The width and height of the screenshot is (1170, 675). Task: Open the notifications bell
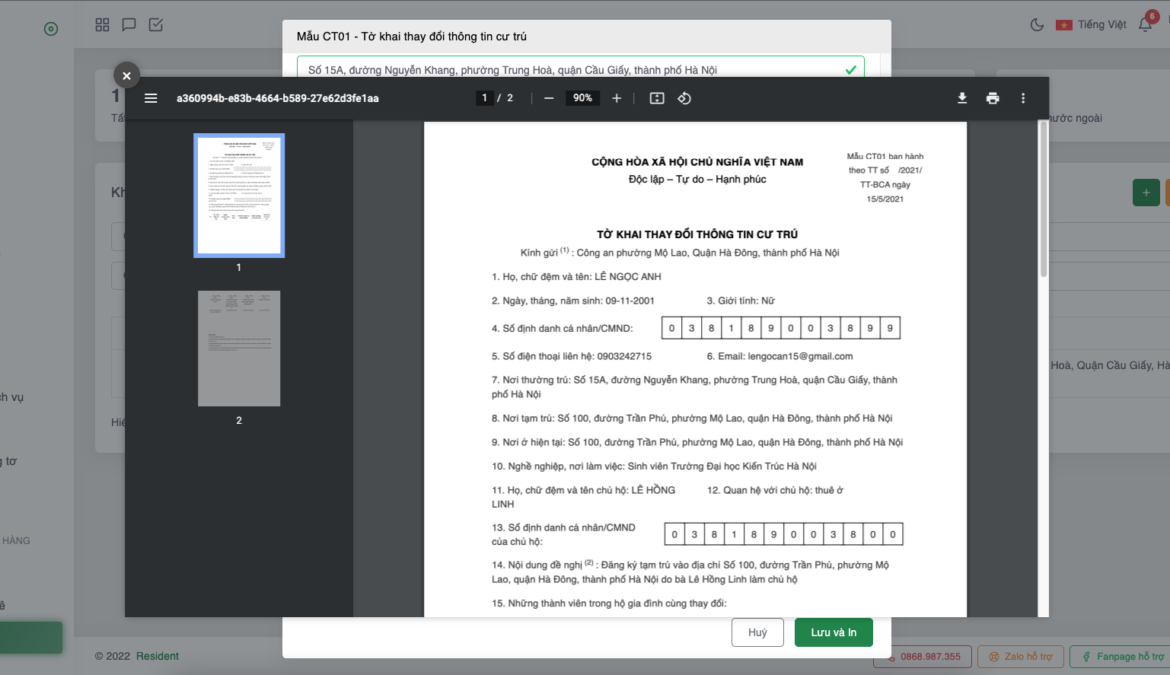pos(1145,25)
